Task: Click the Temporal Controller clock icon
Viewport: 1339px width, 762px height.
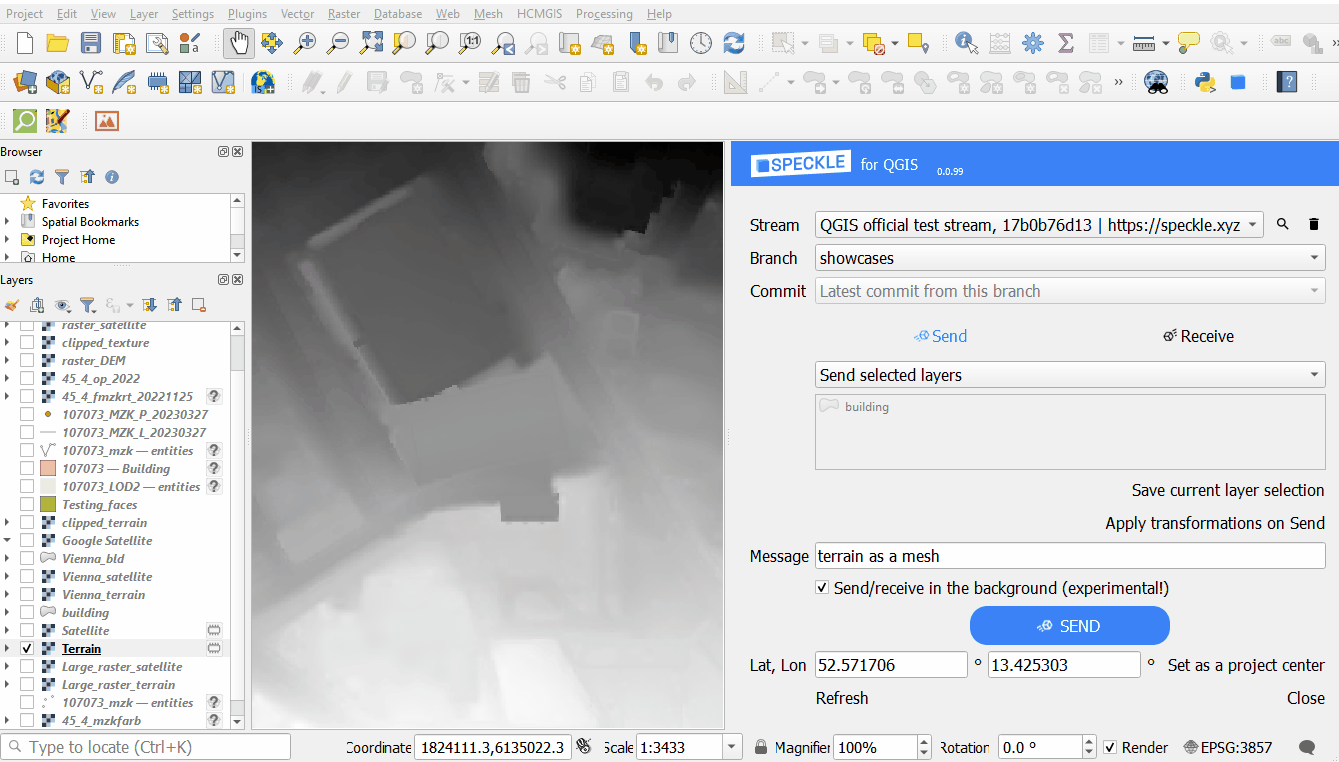Action: click(701, 43)
